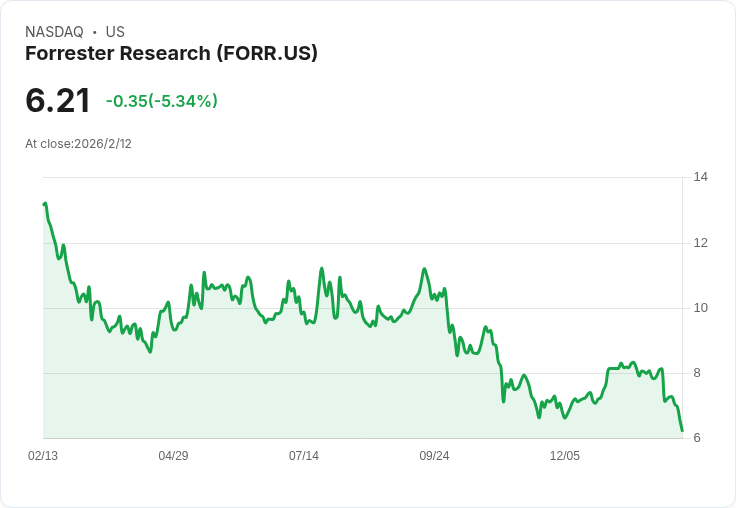Click the At close:2026/2/12 timestamp
The height and width of the screenshot is (508, 736).
click(x=78, y=144)
